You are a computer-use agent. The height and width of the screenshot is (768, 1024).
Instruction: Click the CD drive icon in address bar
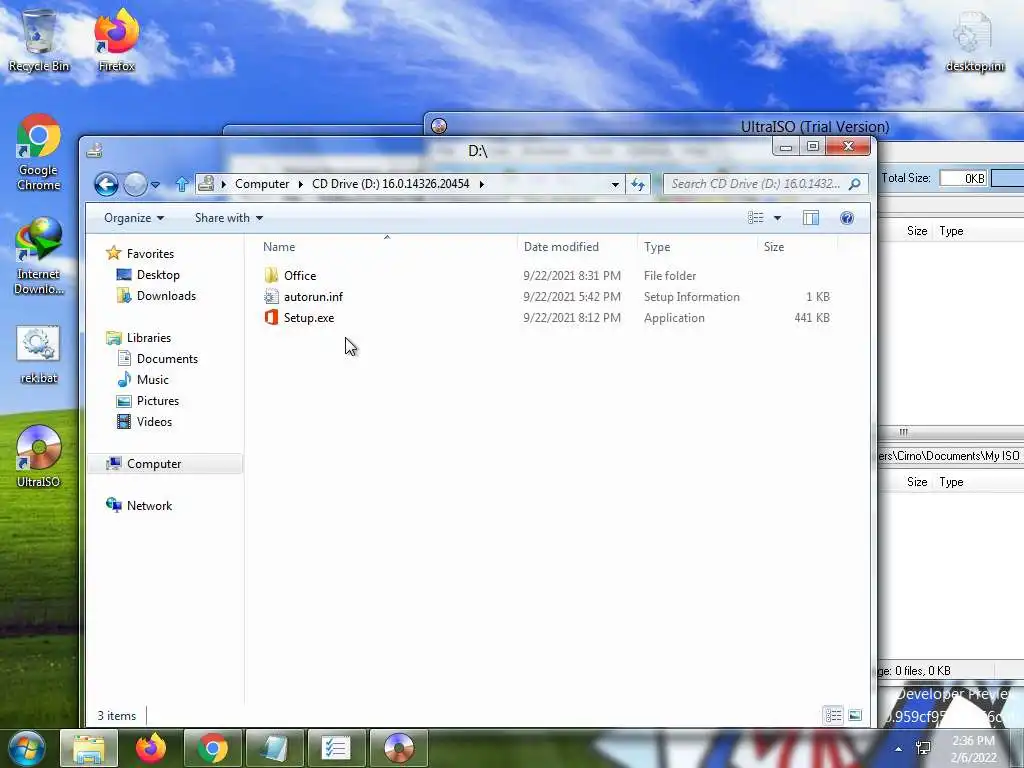(206, 184)
